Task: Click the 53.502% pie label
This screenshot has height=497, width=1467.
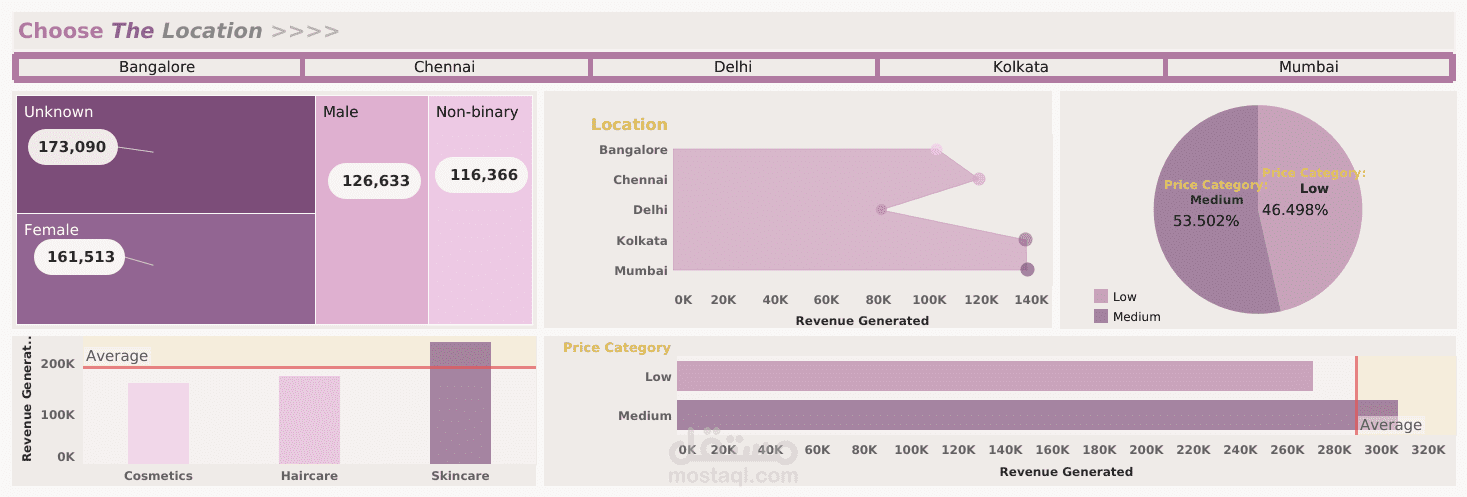Action: (1206, 220)
